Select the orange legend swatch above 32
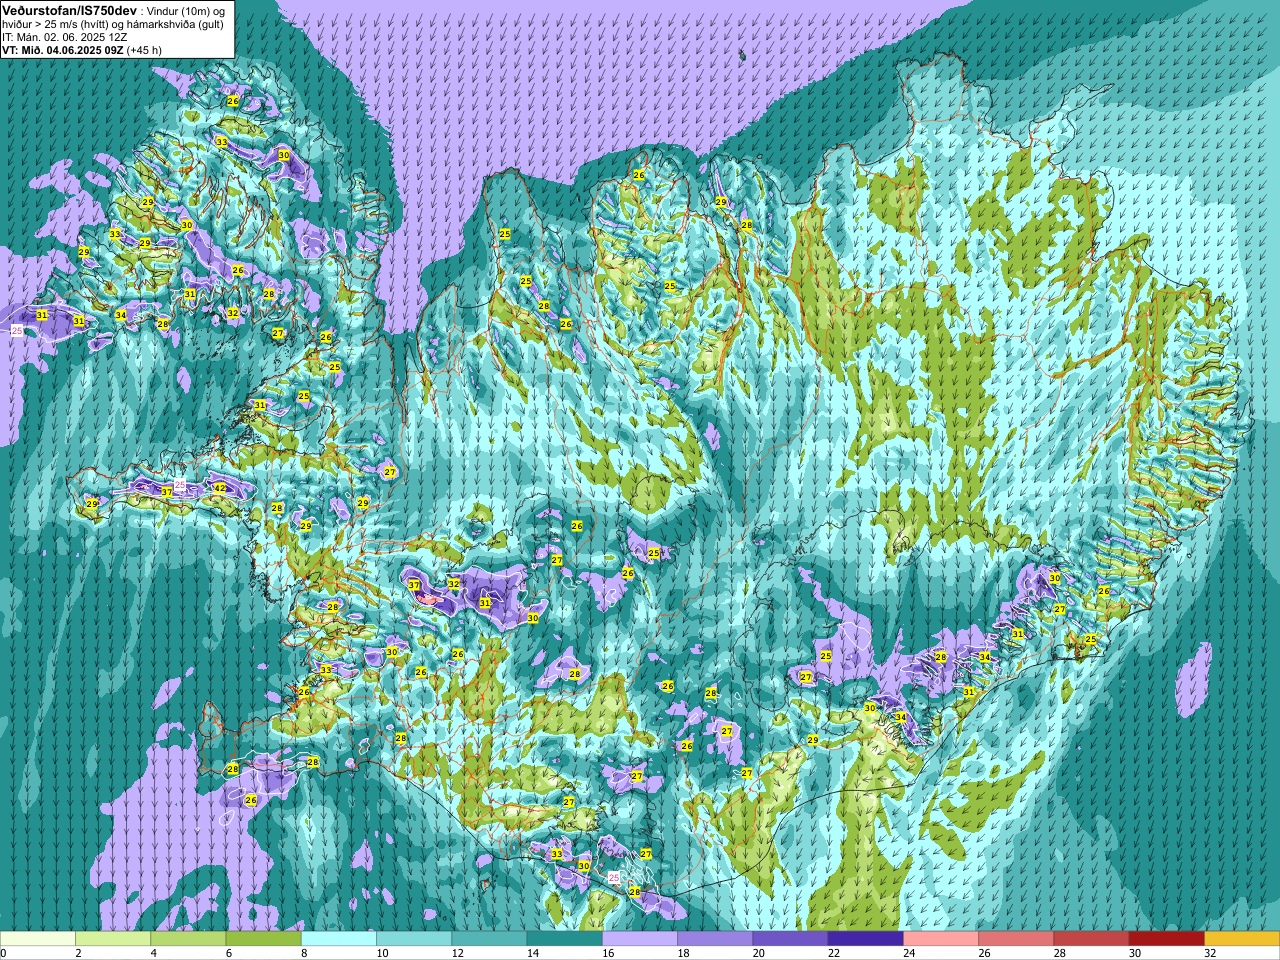 click(x=1242, y=939)
